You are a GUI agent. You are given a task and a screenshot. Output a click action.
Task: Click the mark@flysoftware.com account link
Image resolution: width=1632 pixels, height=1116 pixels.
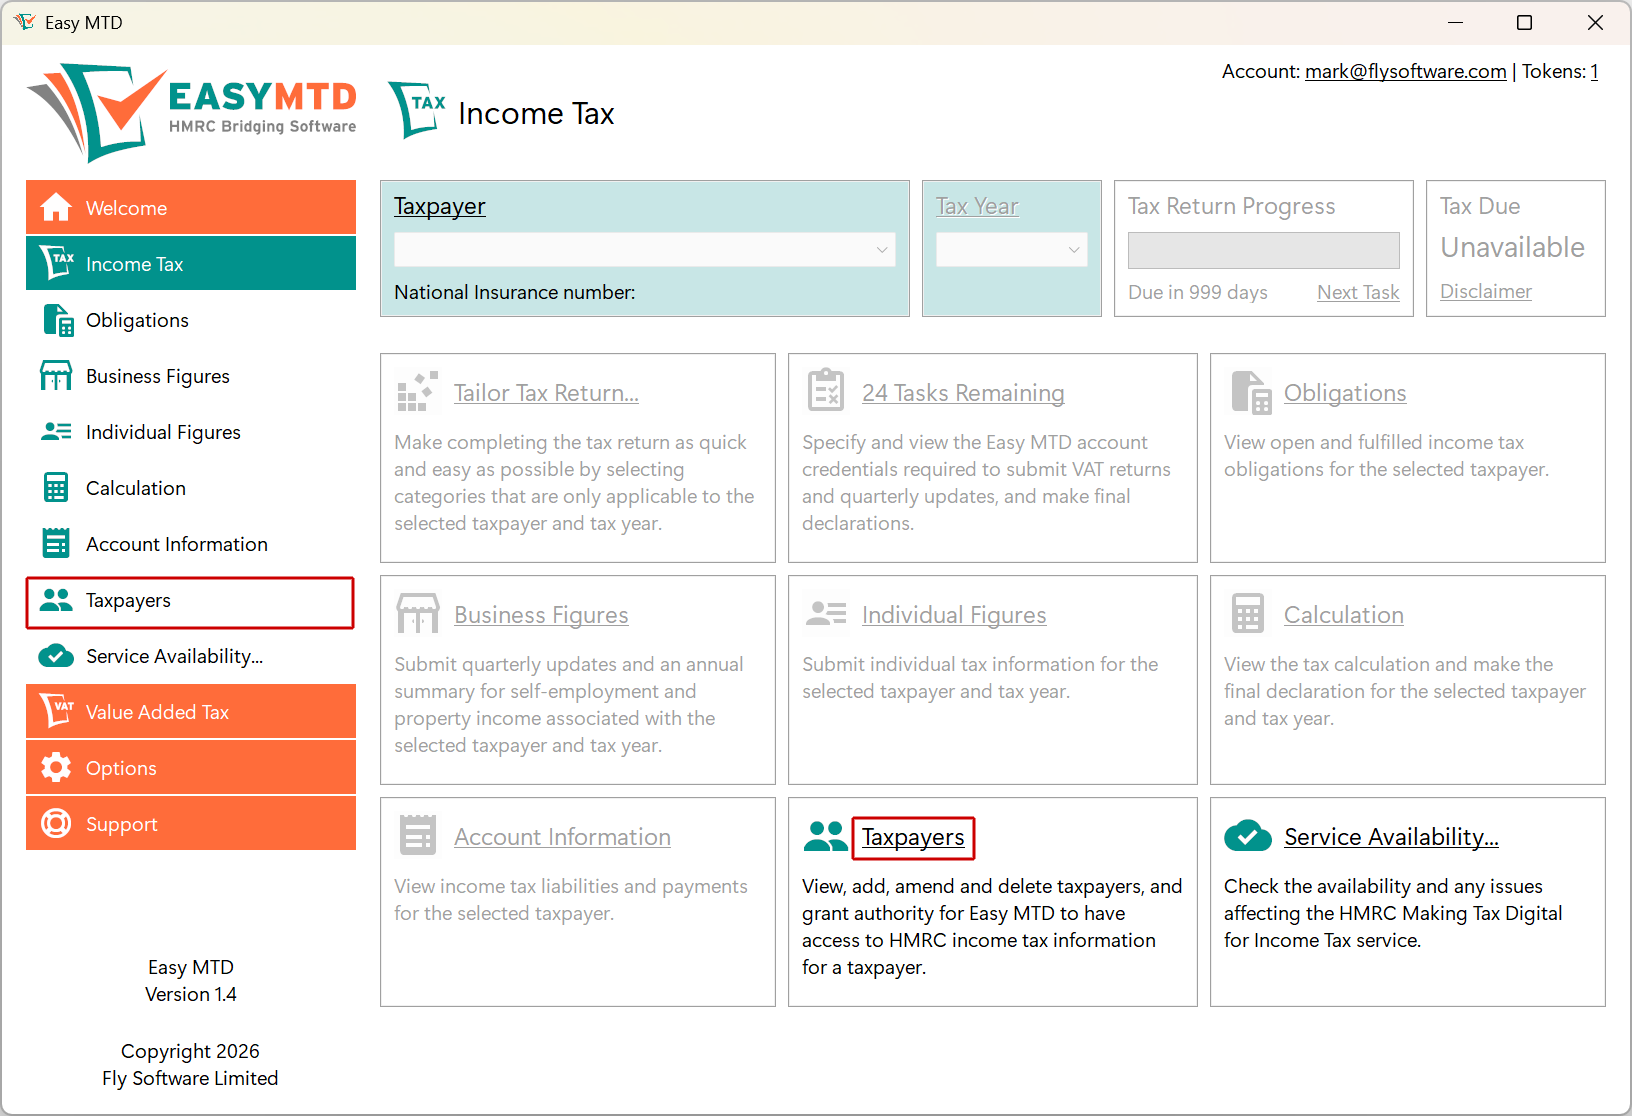point(1405,71)
